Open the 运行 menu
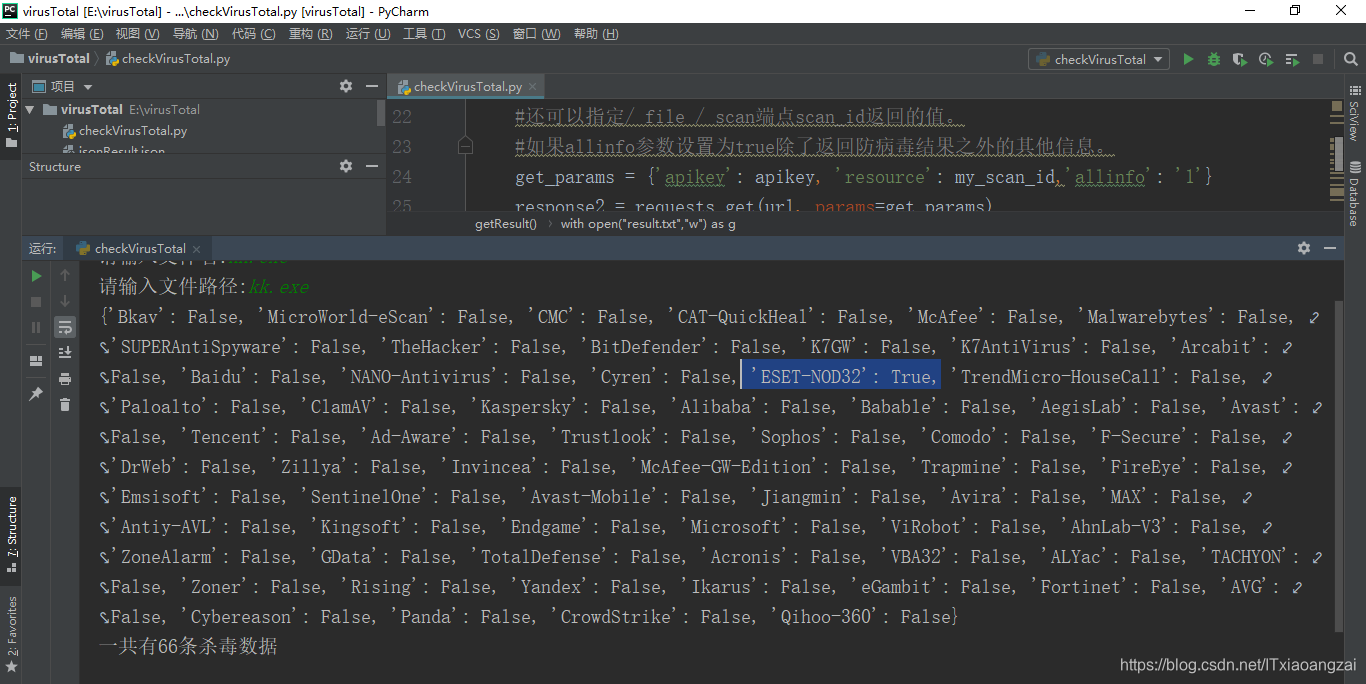 click(368, 34)
